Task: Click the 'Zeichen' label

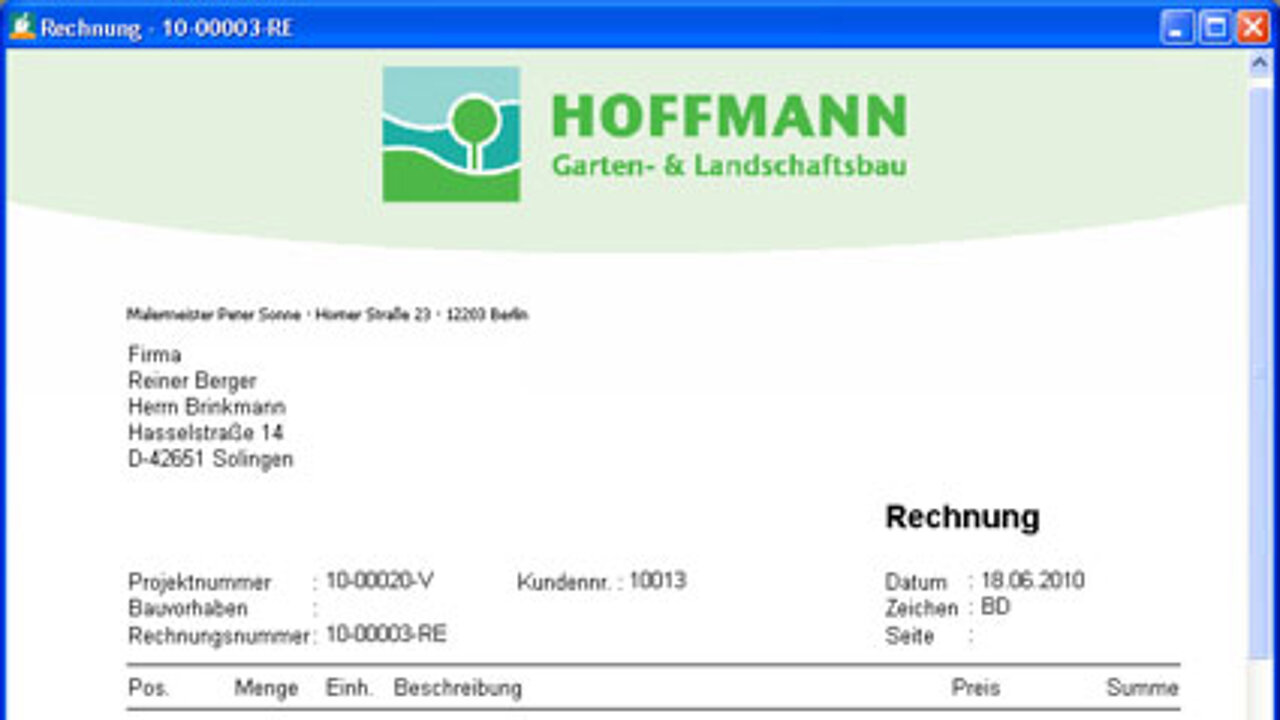Action: (x=921, y=608)
